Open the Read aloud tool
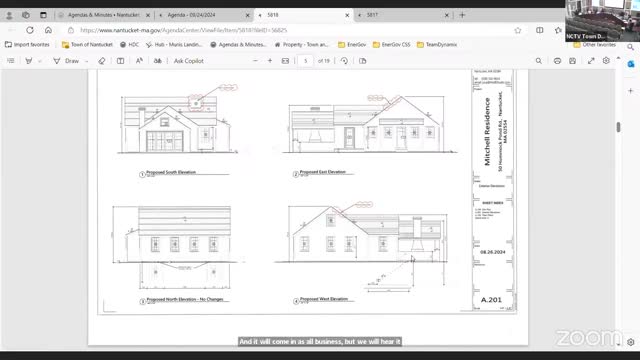The image size is (640, 360). (139, 61)
